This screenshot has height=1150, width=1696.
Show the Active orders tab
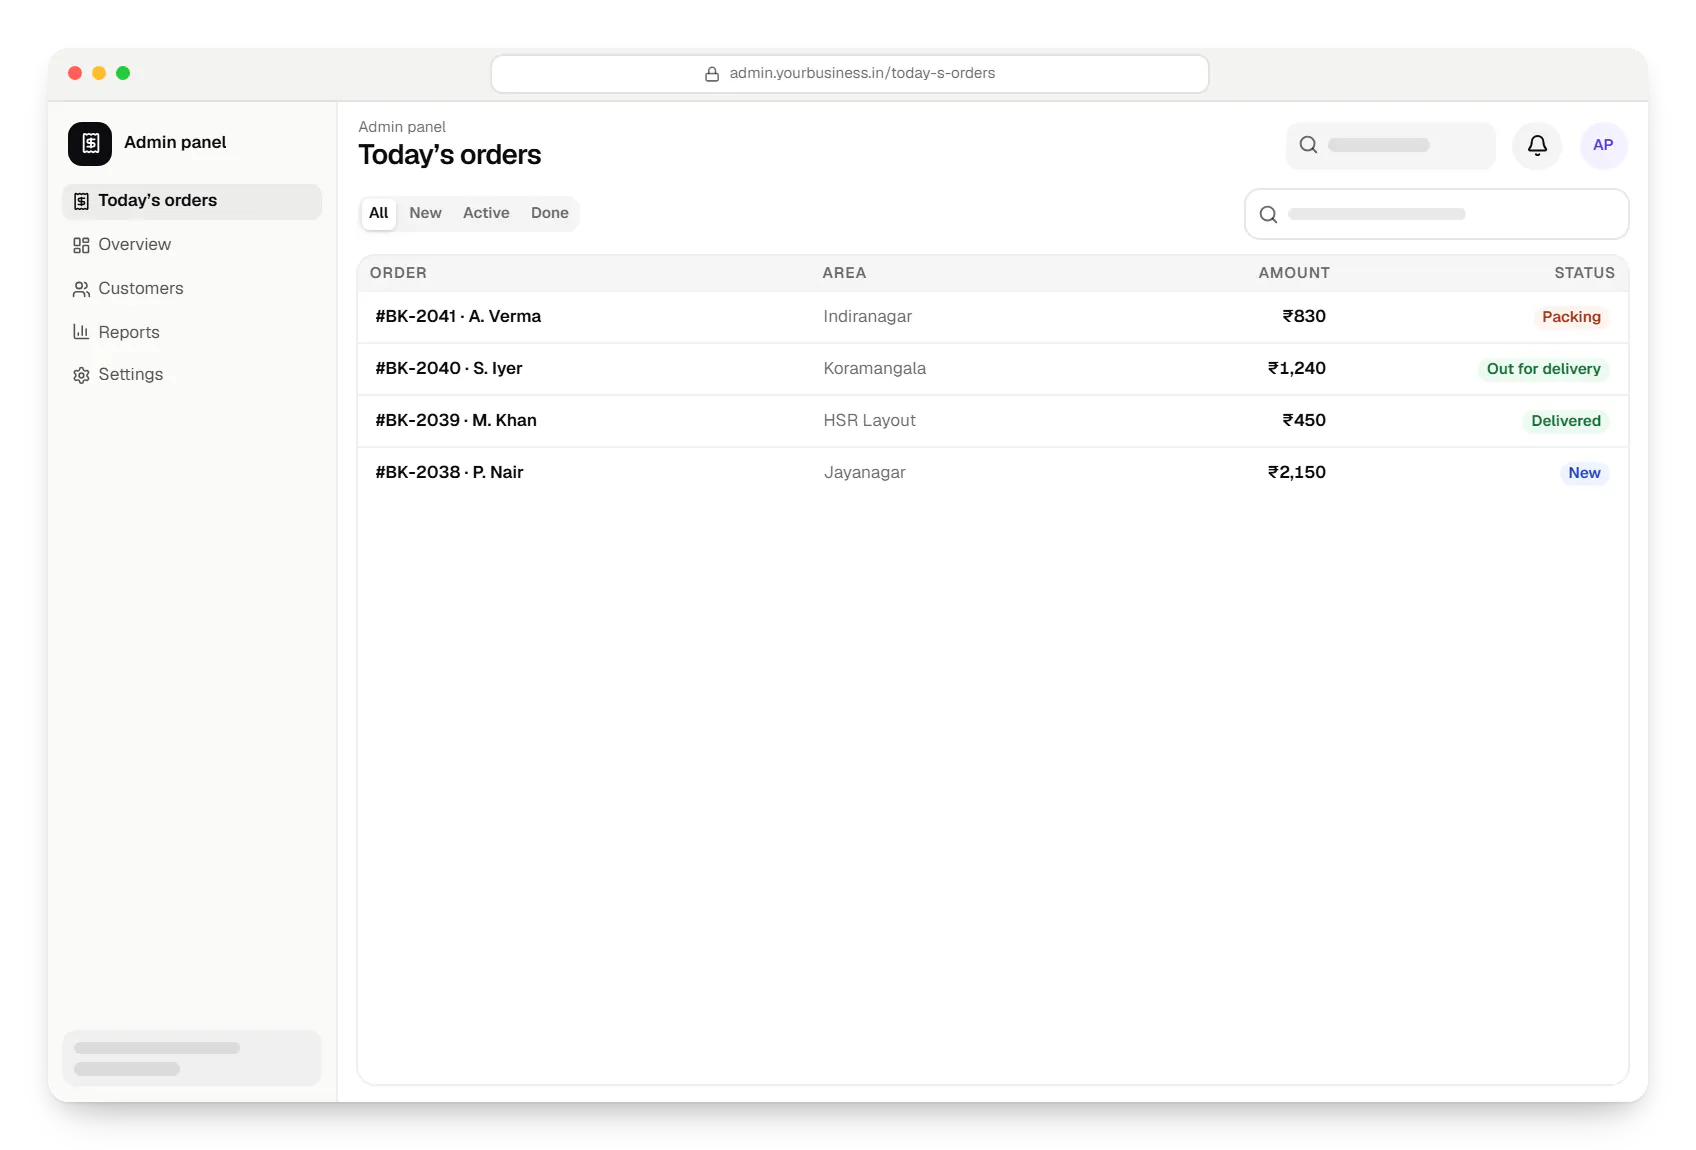[486, 213]
